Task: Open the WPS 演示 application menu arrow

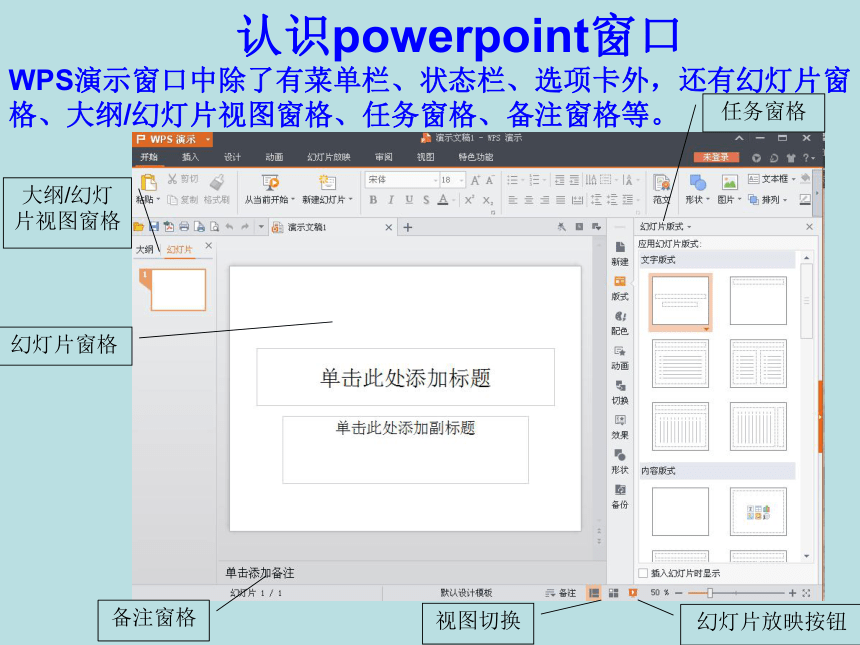Action: [208, 139]
